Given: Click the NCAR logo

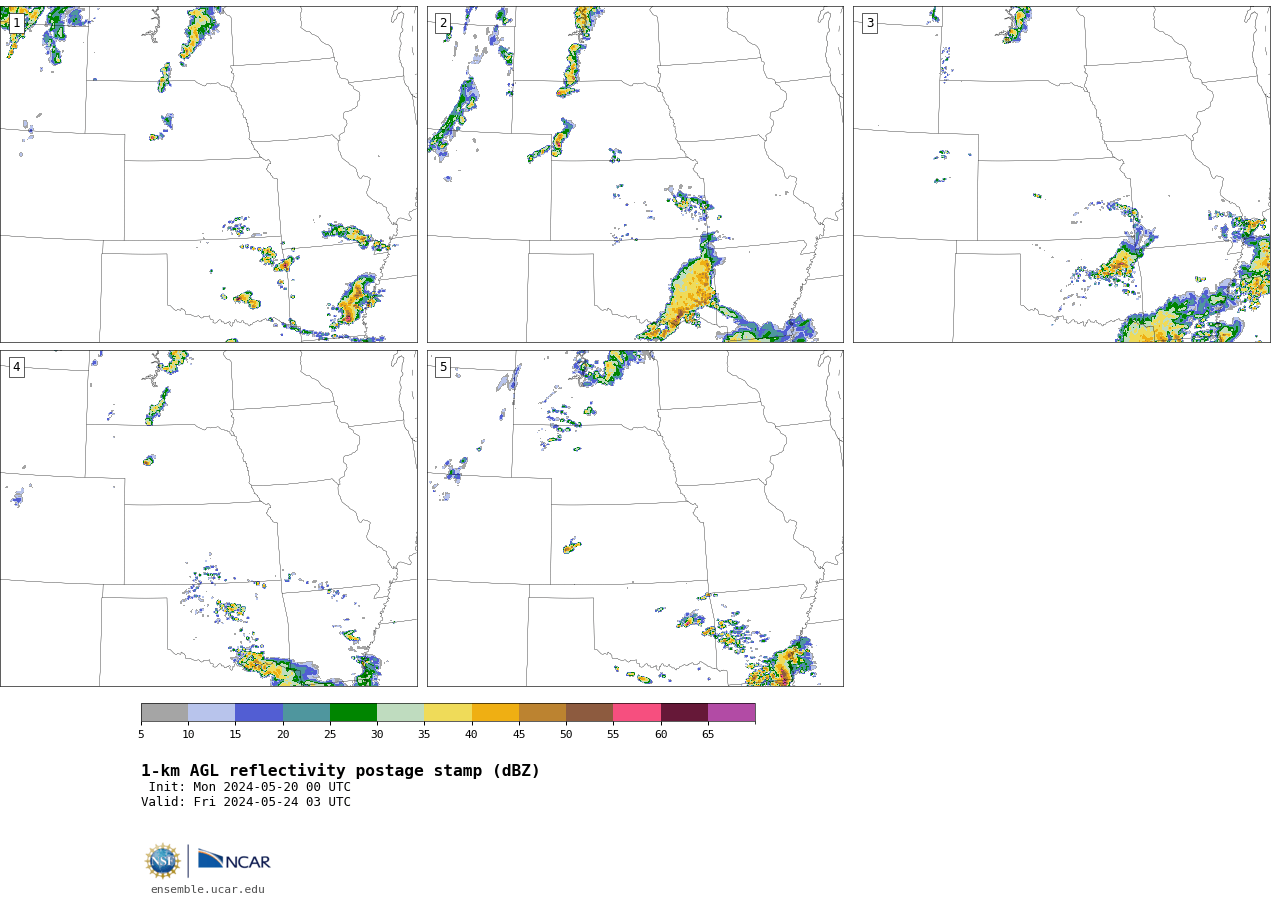Looking at the screenshot, I should (234, 860).
